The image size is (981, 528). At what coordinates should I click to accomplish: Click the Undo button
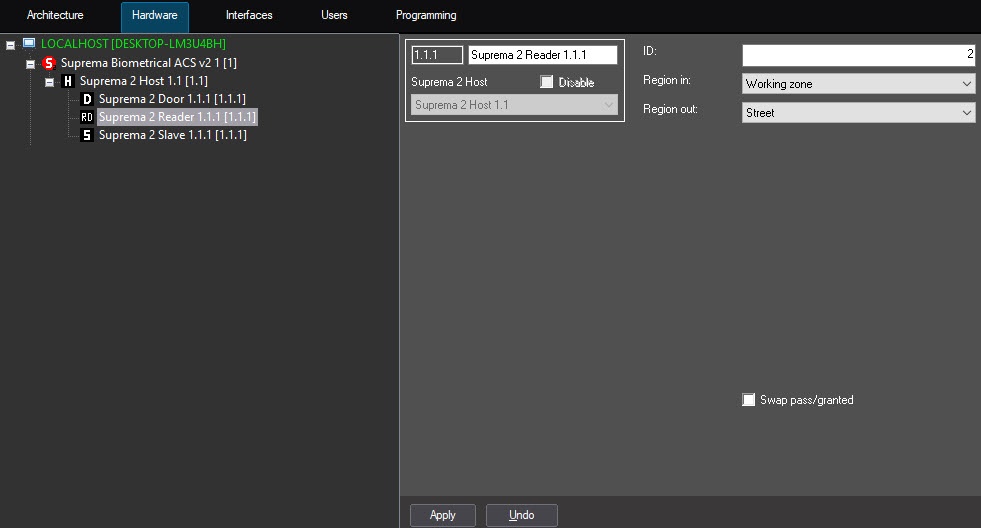(522, 515)
